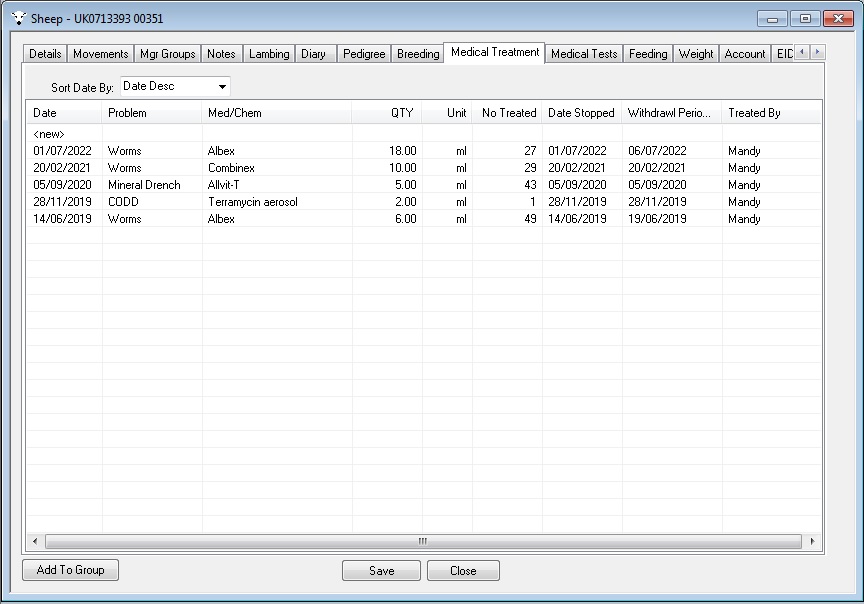Viewport: 864px width, 604px height.
Task: Sort by the Date column header
Action: [x=45, y=113]
